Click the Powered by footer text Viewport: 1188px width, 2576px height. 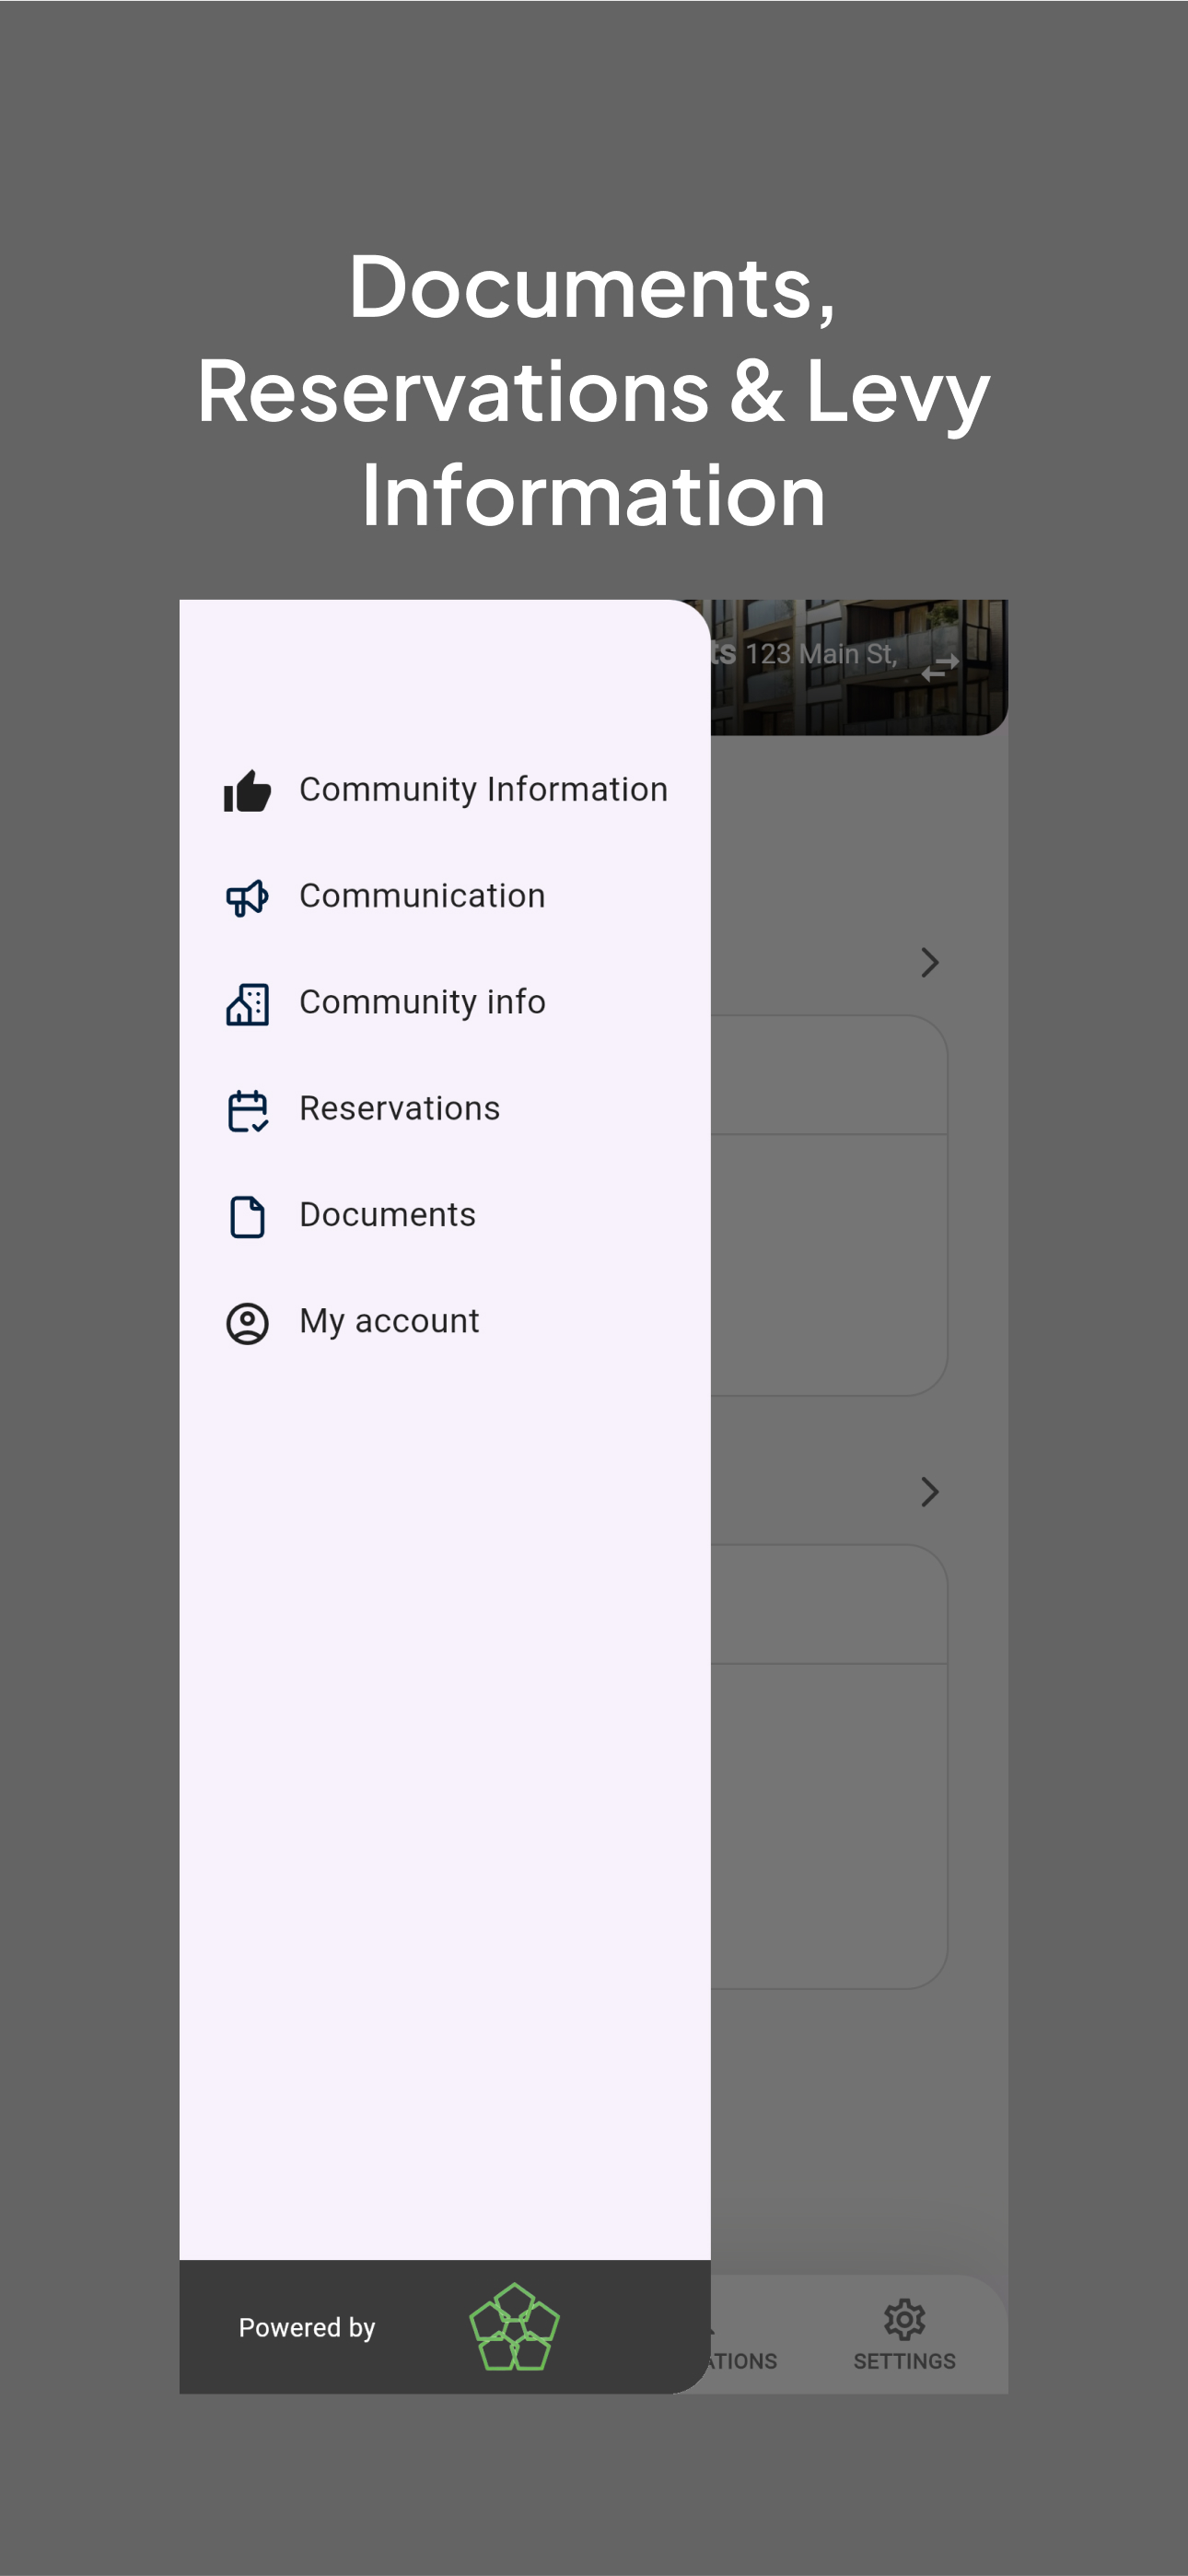coord(307,2327)
